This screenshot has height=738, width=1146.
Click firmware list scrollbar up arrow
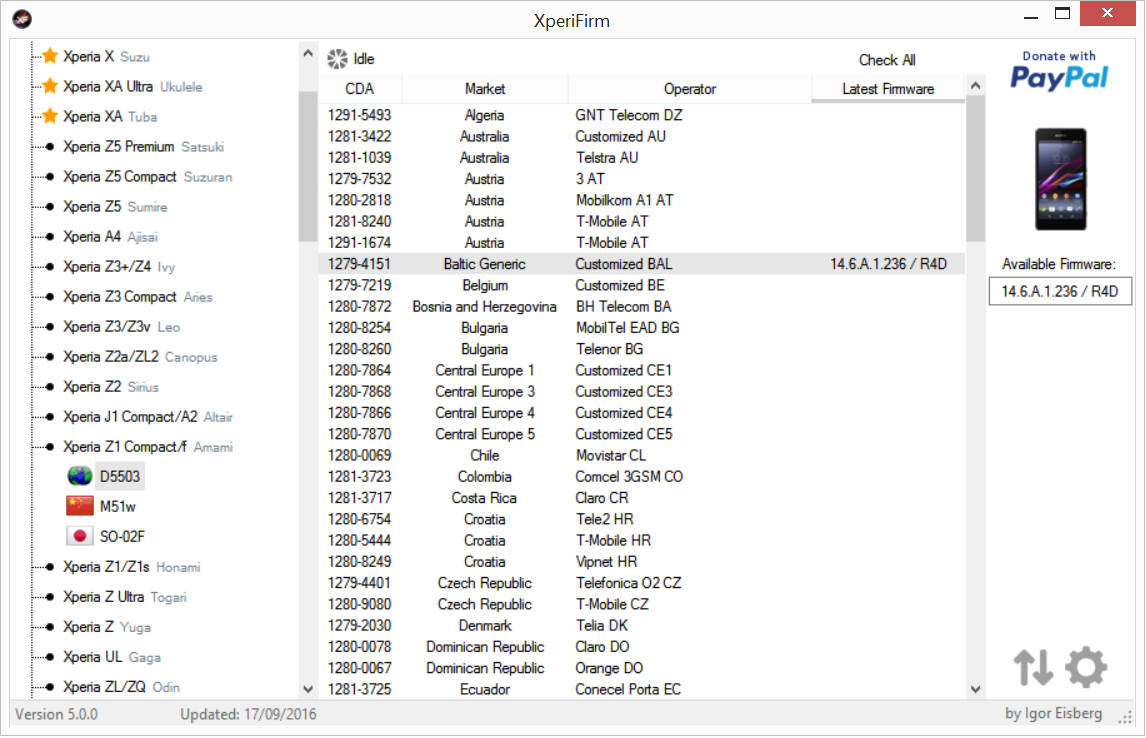pyautogui.click(x=975, y=85)
